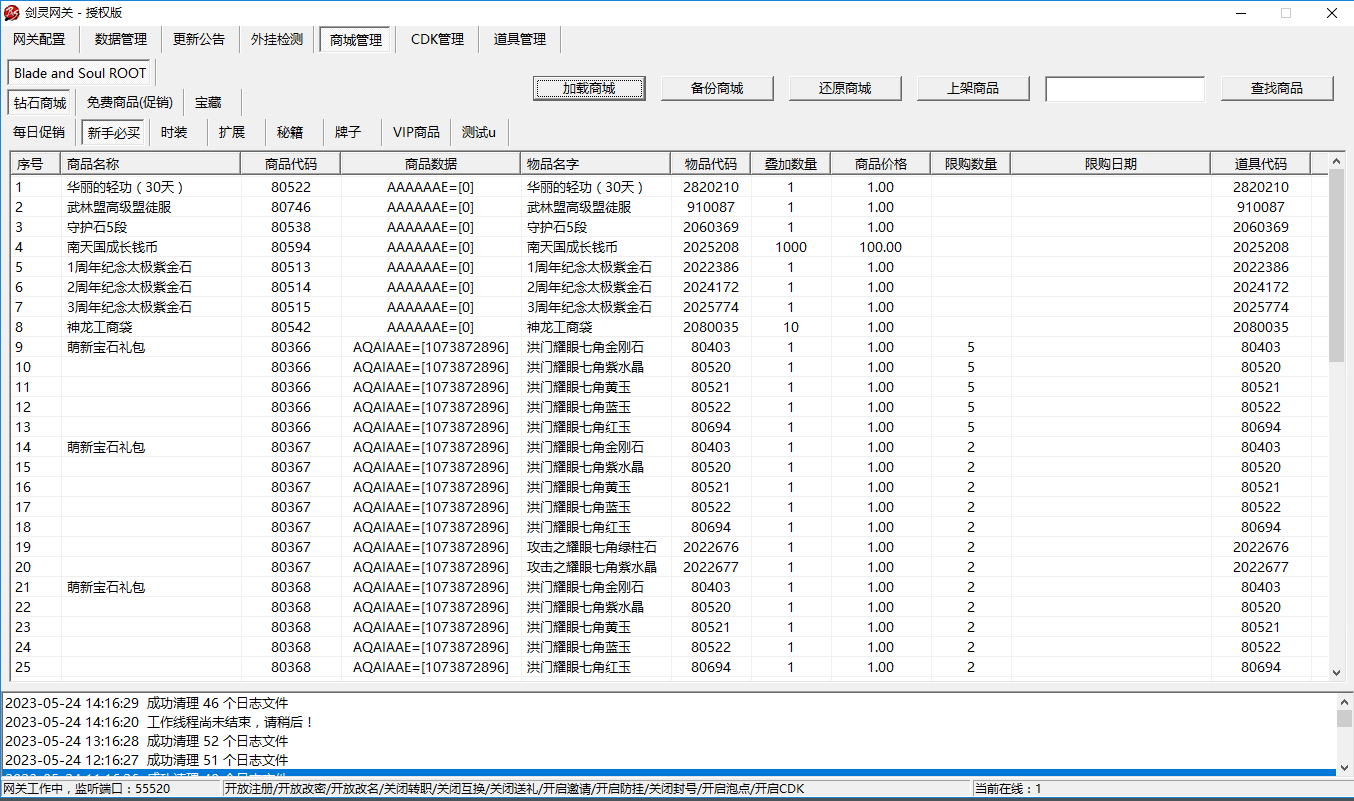Click the table scrollbar down arrow
The image size is (1354, 801).
(1337, 673)
